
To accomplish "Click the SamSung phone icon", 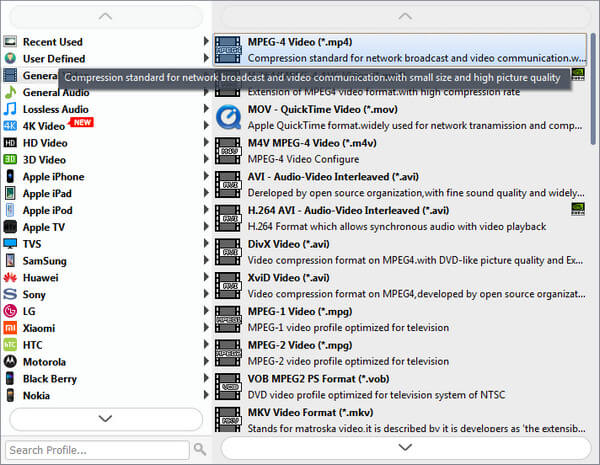I will coord(10,260).
